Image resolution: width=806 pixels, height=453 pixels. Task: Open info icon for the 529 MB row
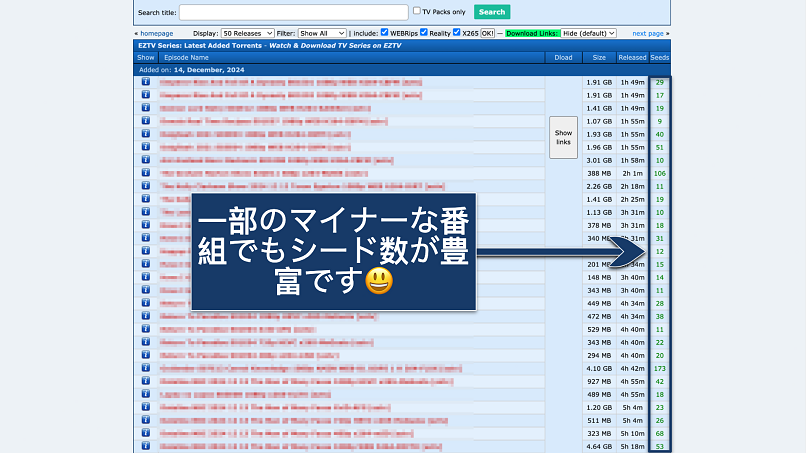[x=145, y=329]
